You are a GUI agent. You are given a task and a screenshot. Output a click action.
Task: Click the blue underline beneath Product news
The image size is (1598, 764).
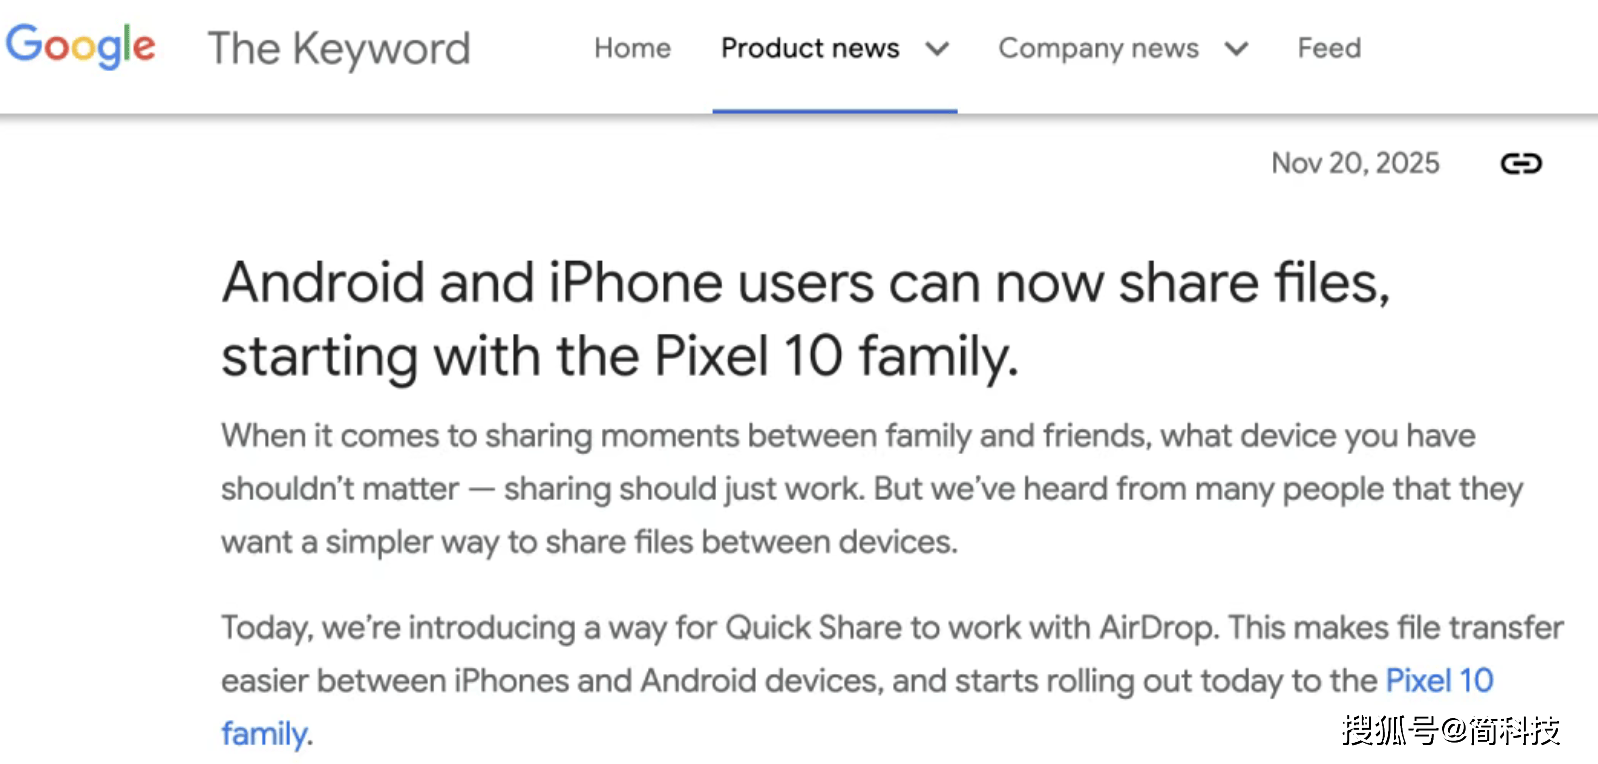(x=834, y=110)
